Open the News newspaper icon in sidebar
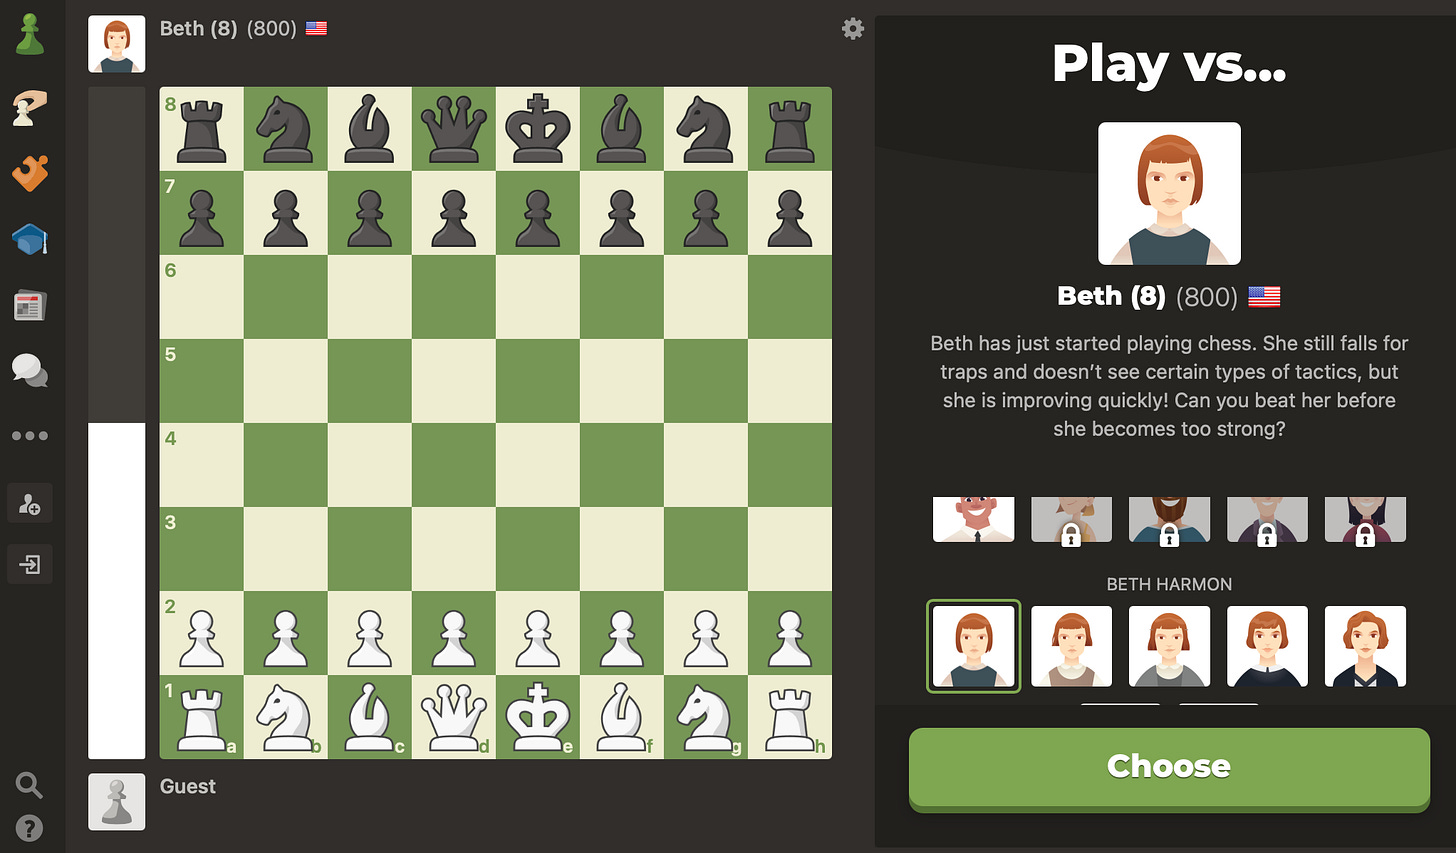 (30, 305)
